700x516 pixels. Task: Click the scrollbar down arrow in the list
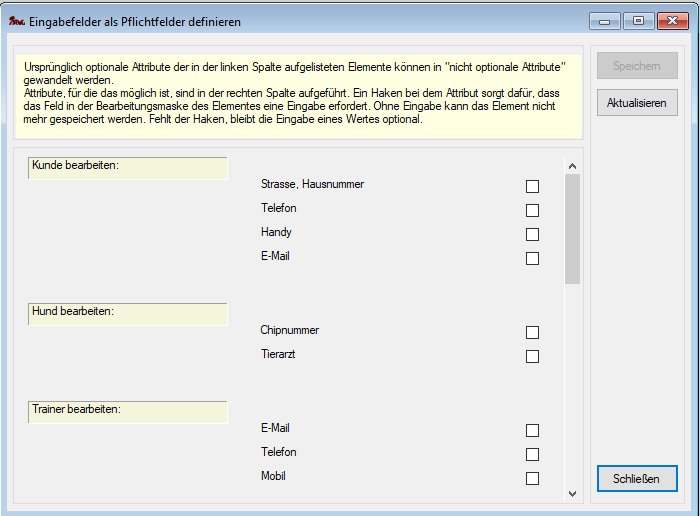pyautogui.click(x=572, y=493)
